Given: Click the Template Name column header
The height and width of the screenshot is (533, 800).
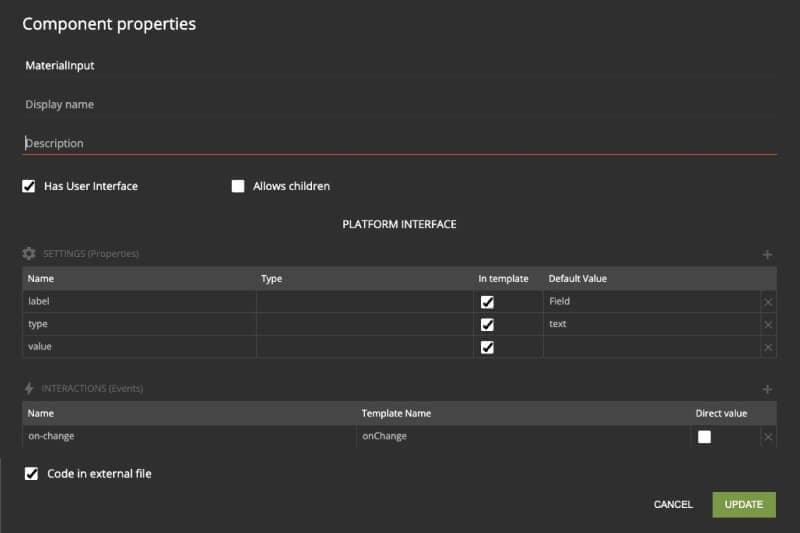Looking at the screenshot, I should [x=396, y=413].
